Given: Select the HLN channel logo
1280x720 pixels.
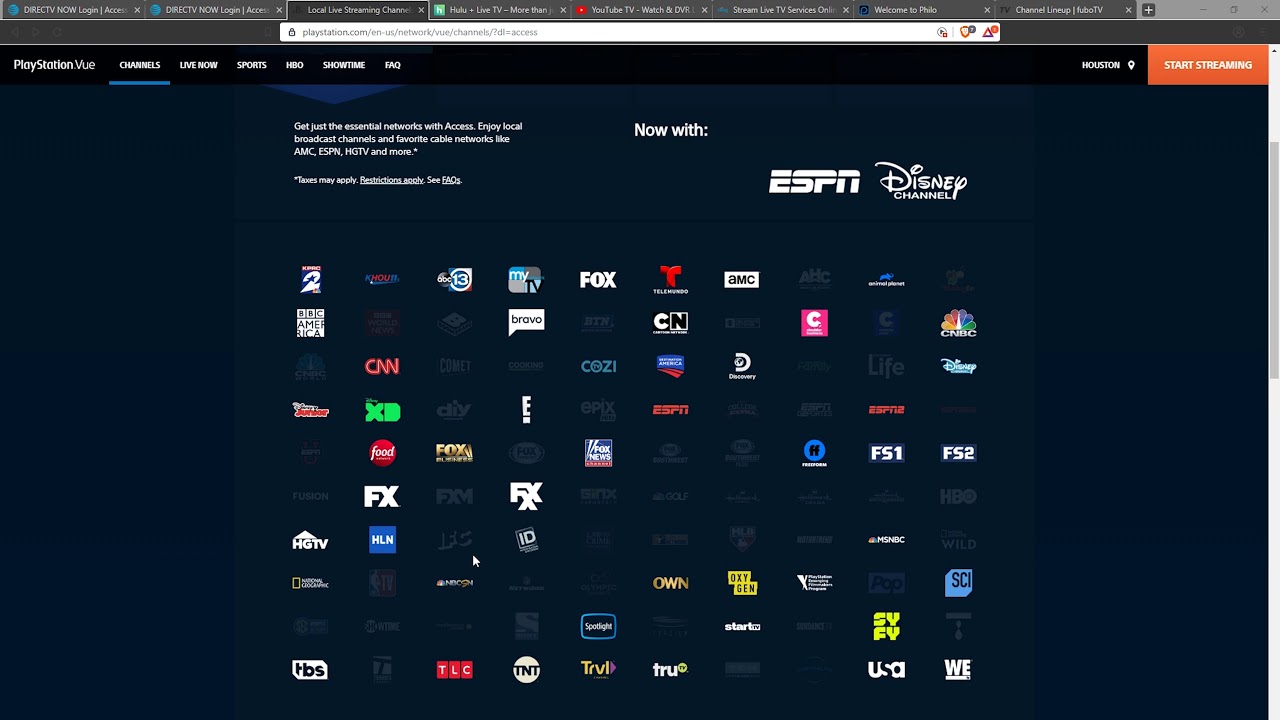Looking at the screenshot, I should [382, 539].
